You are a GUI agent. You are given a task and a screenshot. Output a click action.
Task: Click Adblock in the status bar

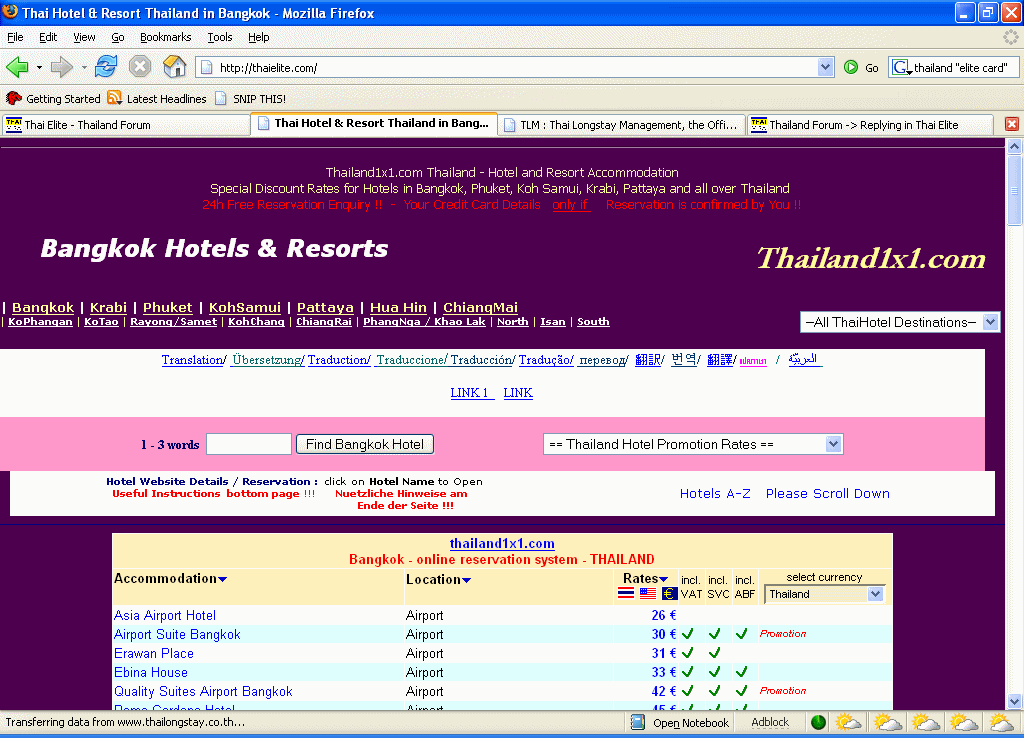pos(770,722)
